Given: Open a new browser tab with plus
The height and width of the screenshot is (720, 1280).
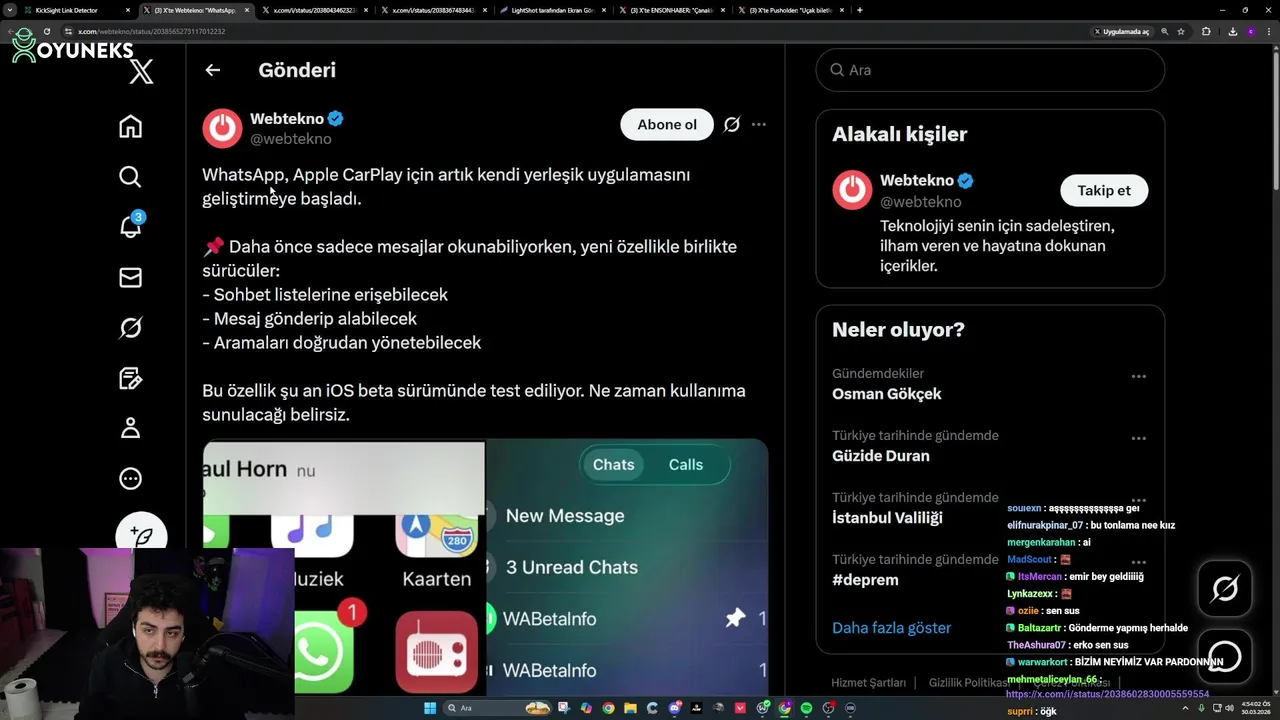Looking at the screenshot, I should point(860,10).
